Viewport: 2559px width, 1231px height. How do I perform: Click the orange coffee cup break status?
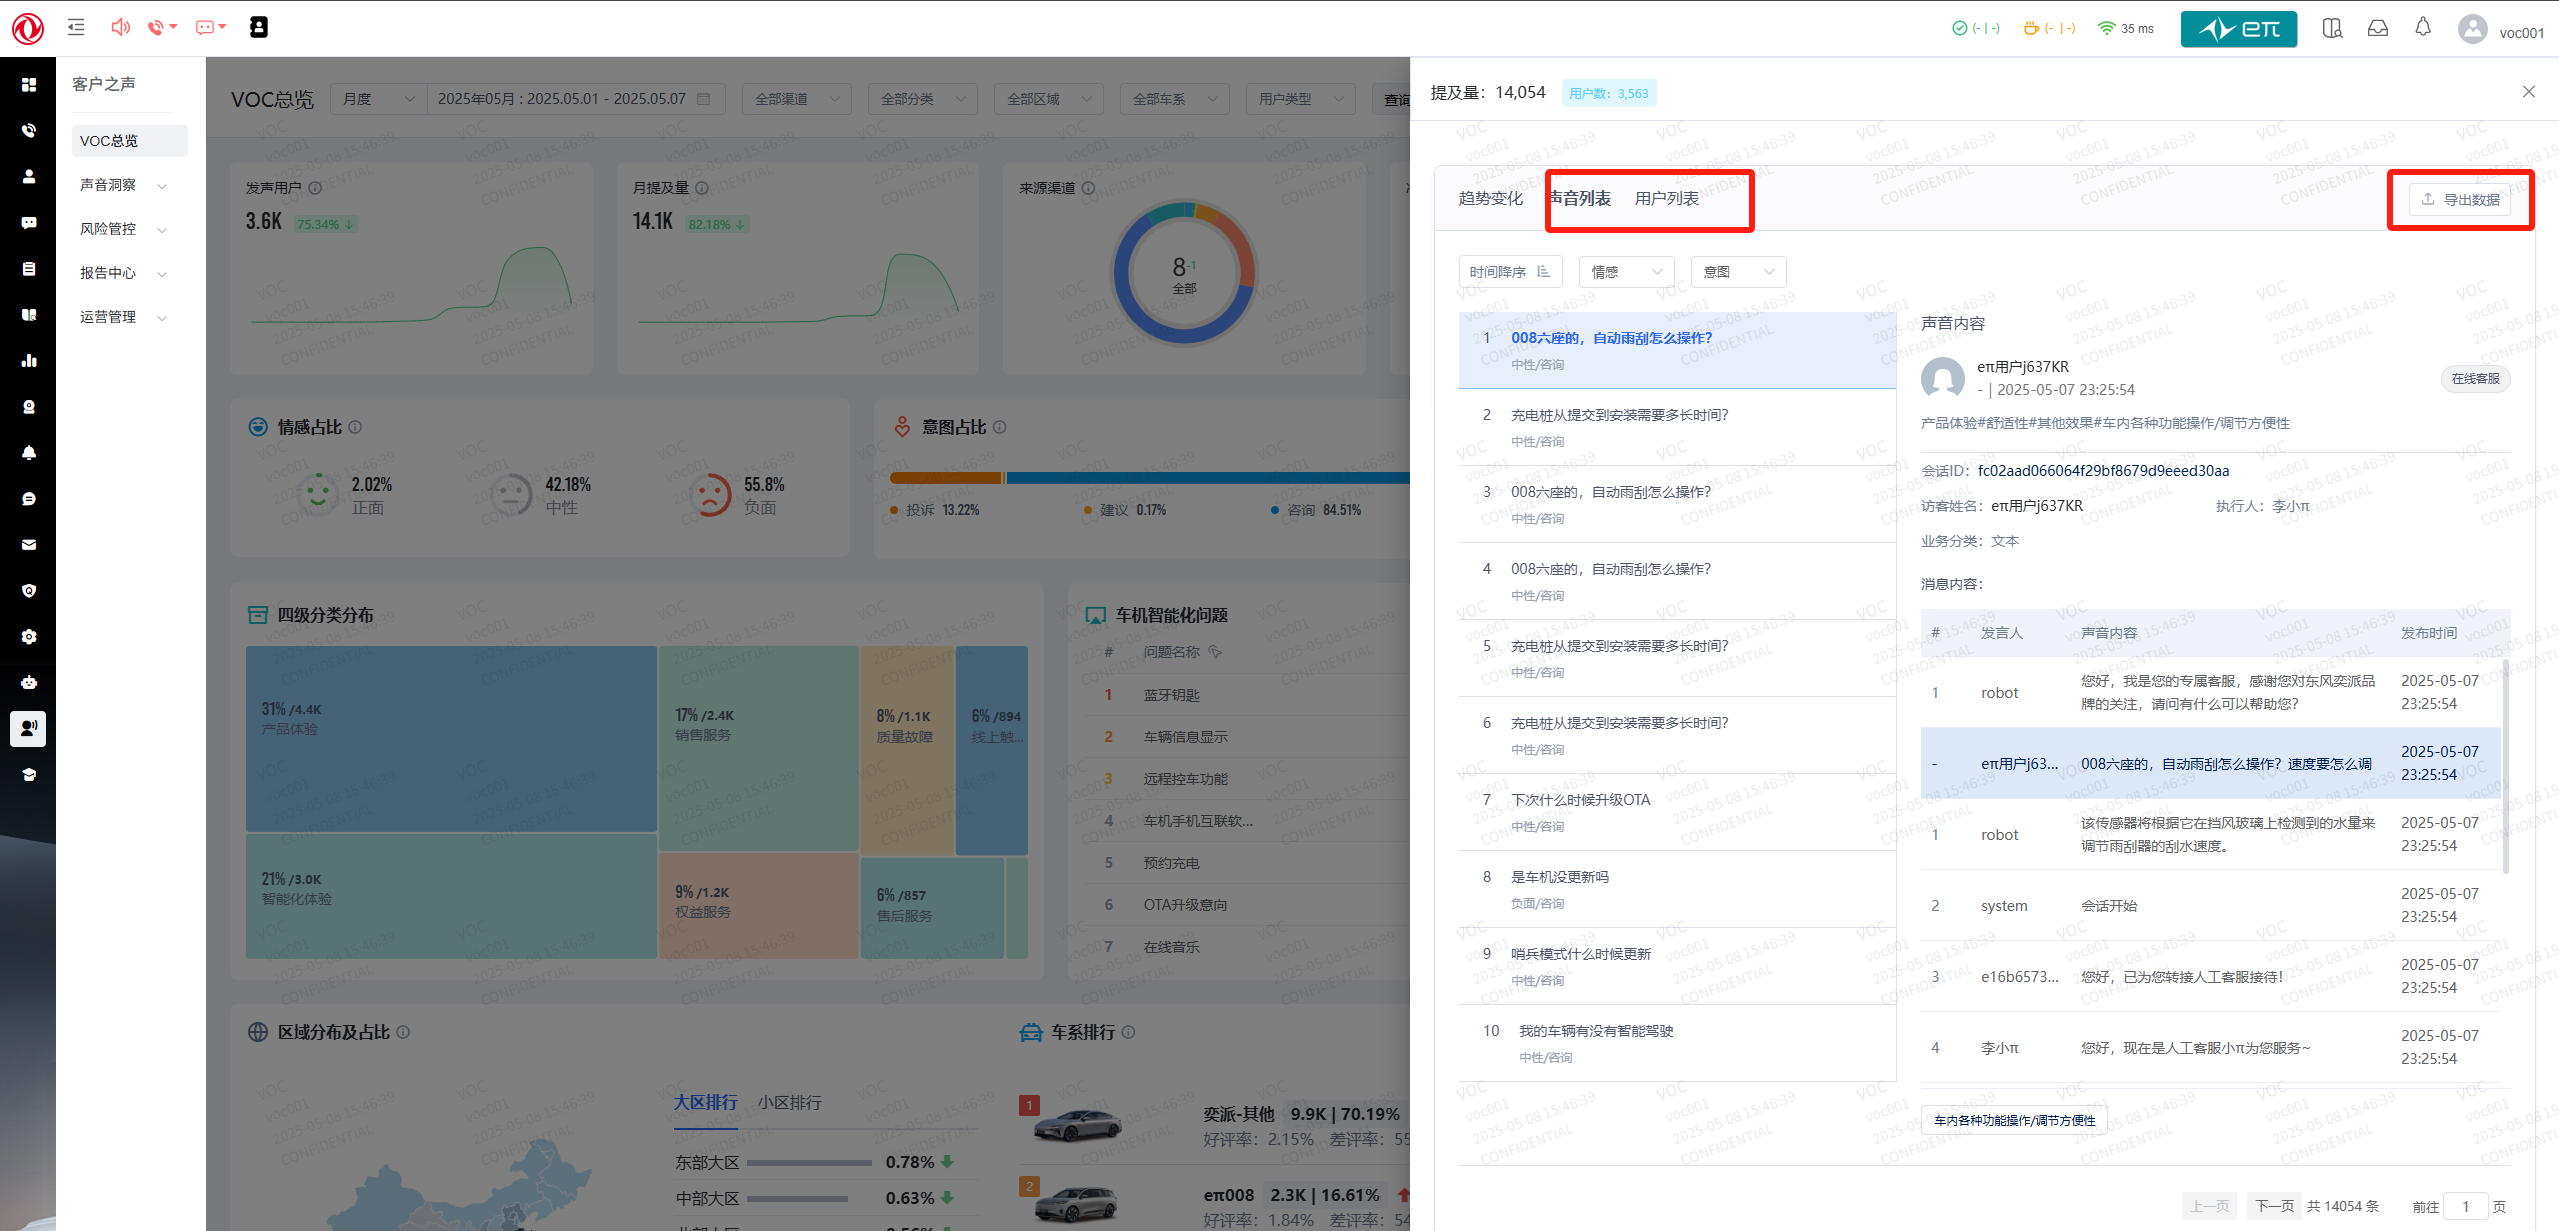click(2048, 28)
